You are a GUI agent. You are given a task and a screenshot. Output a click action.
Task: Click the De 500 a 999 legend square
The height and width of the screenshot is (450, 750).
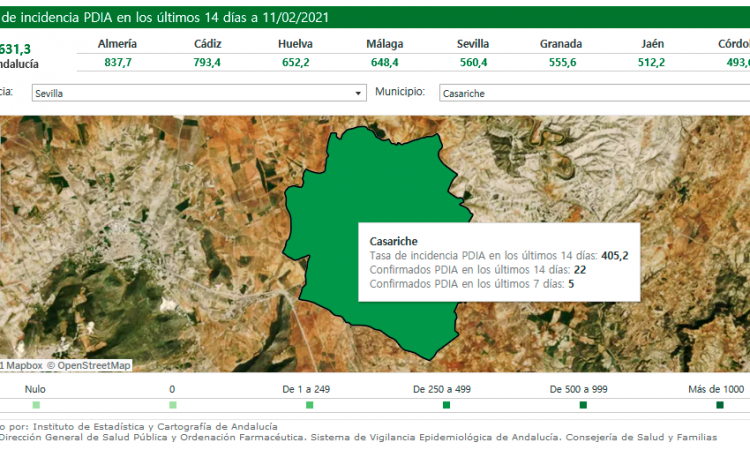583,405
